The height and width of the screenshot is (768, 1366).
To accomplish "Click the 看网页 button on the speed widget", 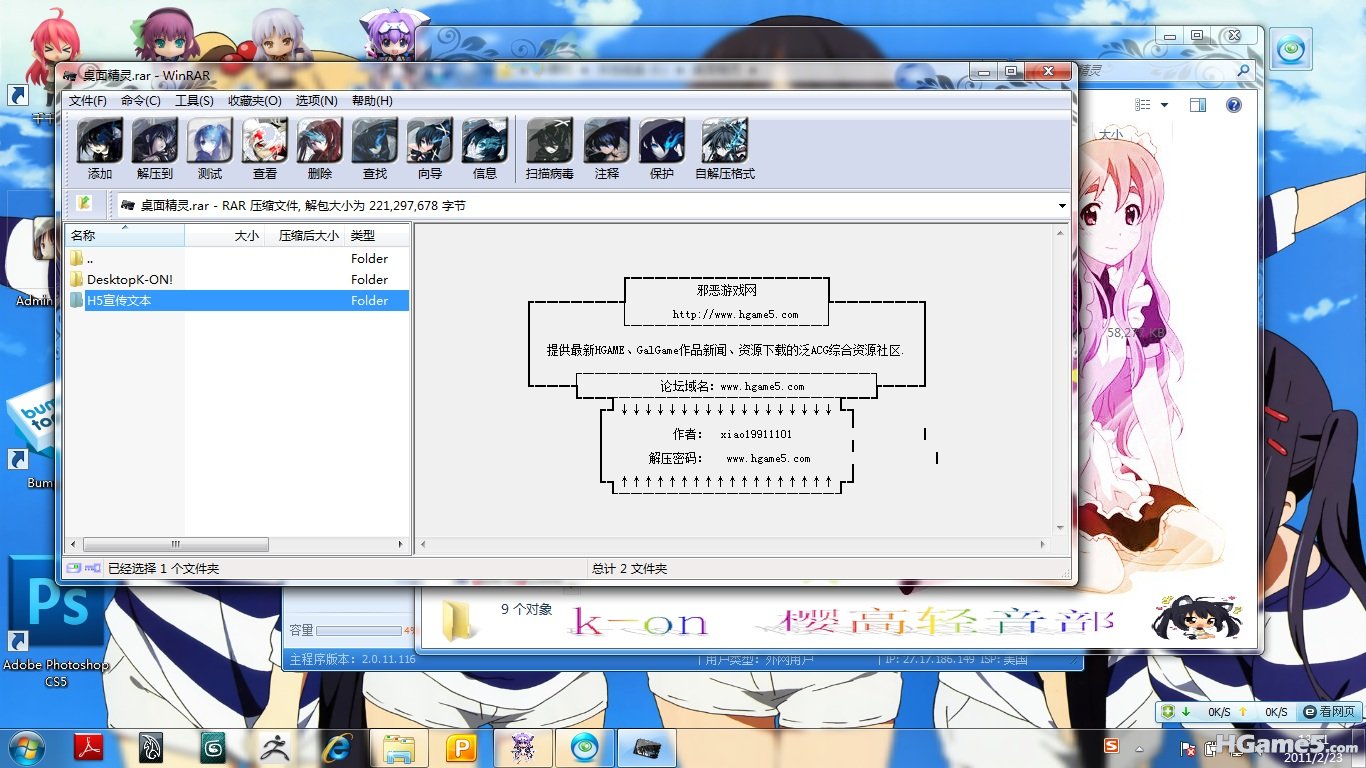I will coord(1329,712).
